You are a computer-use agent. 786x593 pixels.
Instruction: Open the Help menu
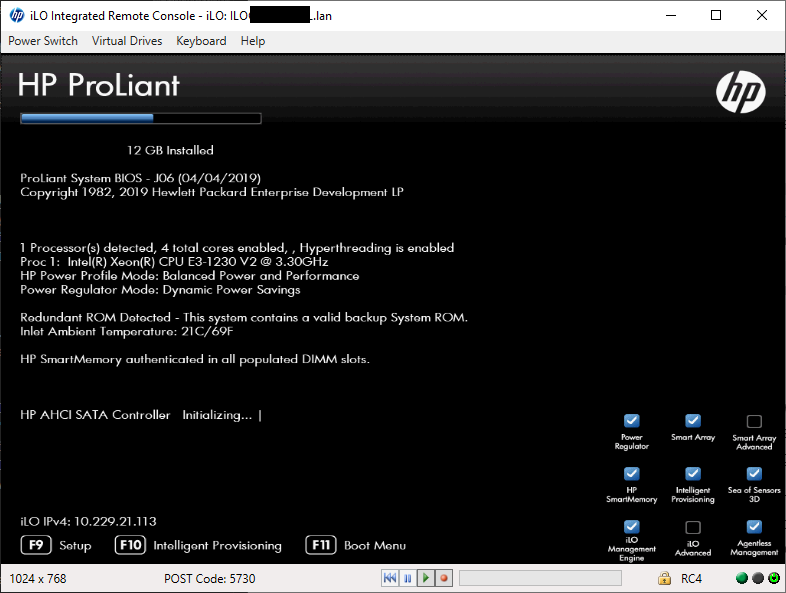[253, 41]
